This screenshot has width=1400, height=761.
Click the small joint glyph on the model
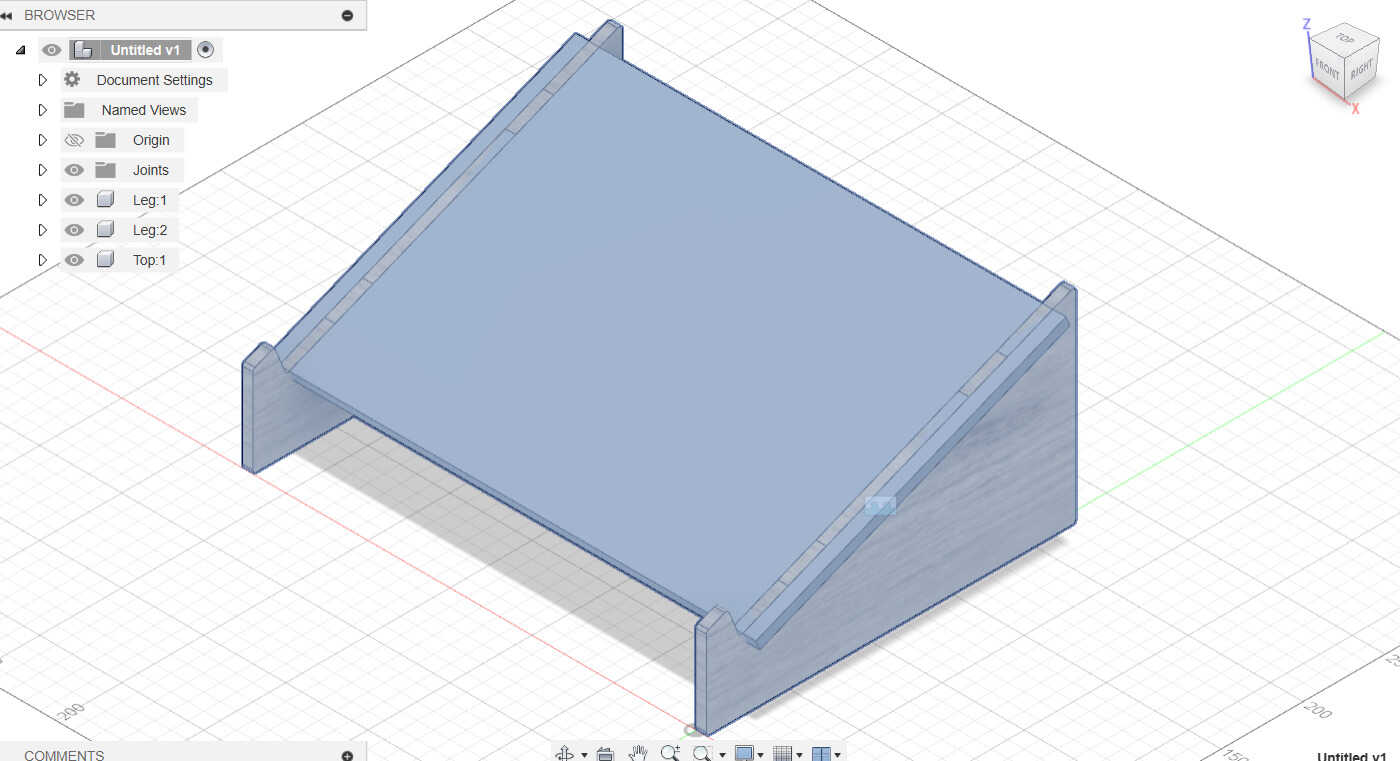point(880,506)
